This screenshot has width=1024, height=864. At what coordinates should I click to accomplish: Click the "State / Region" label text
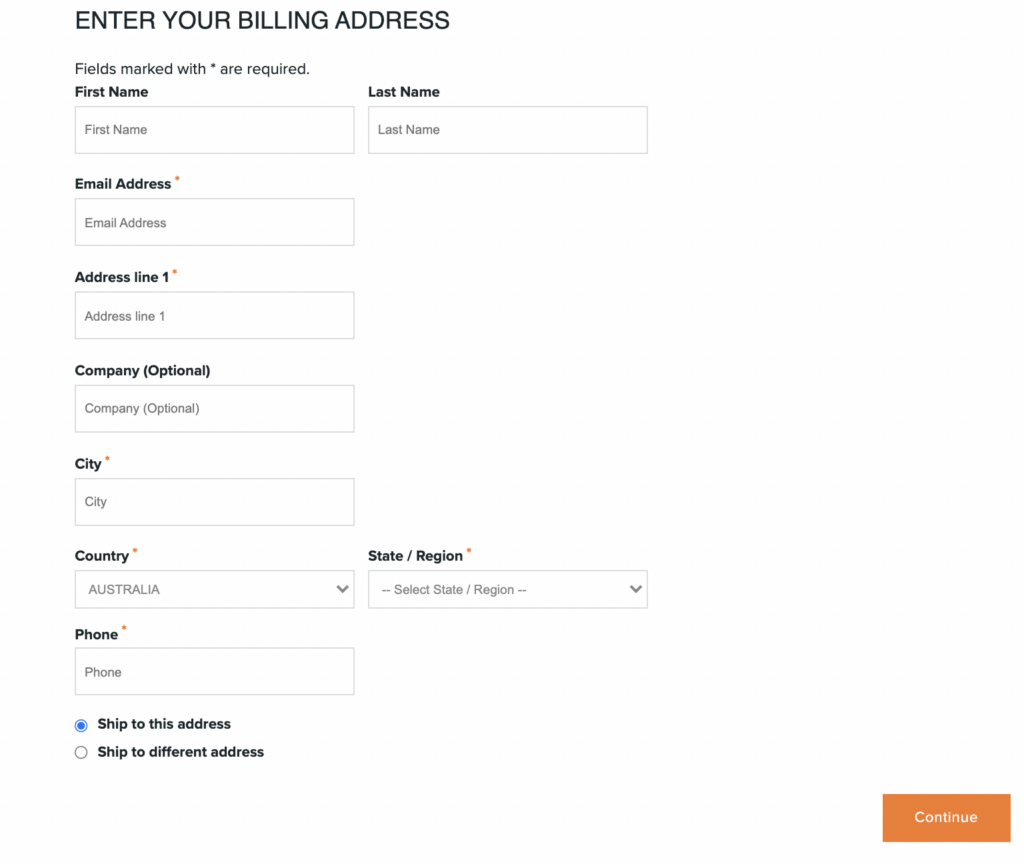click(x=415, y=556)
